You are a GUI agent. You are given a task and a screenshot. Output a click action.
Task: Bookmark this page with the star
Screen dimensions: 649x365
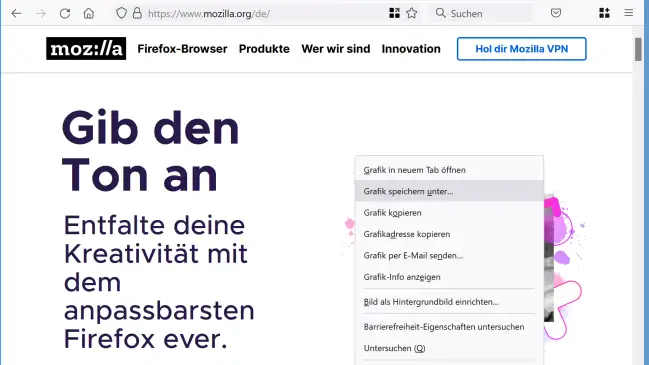(411, 13)
